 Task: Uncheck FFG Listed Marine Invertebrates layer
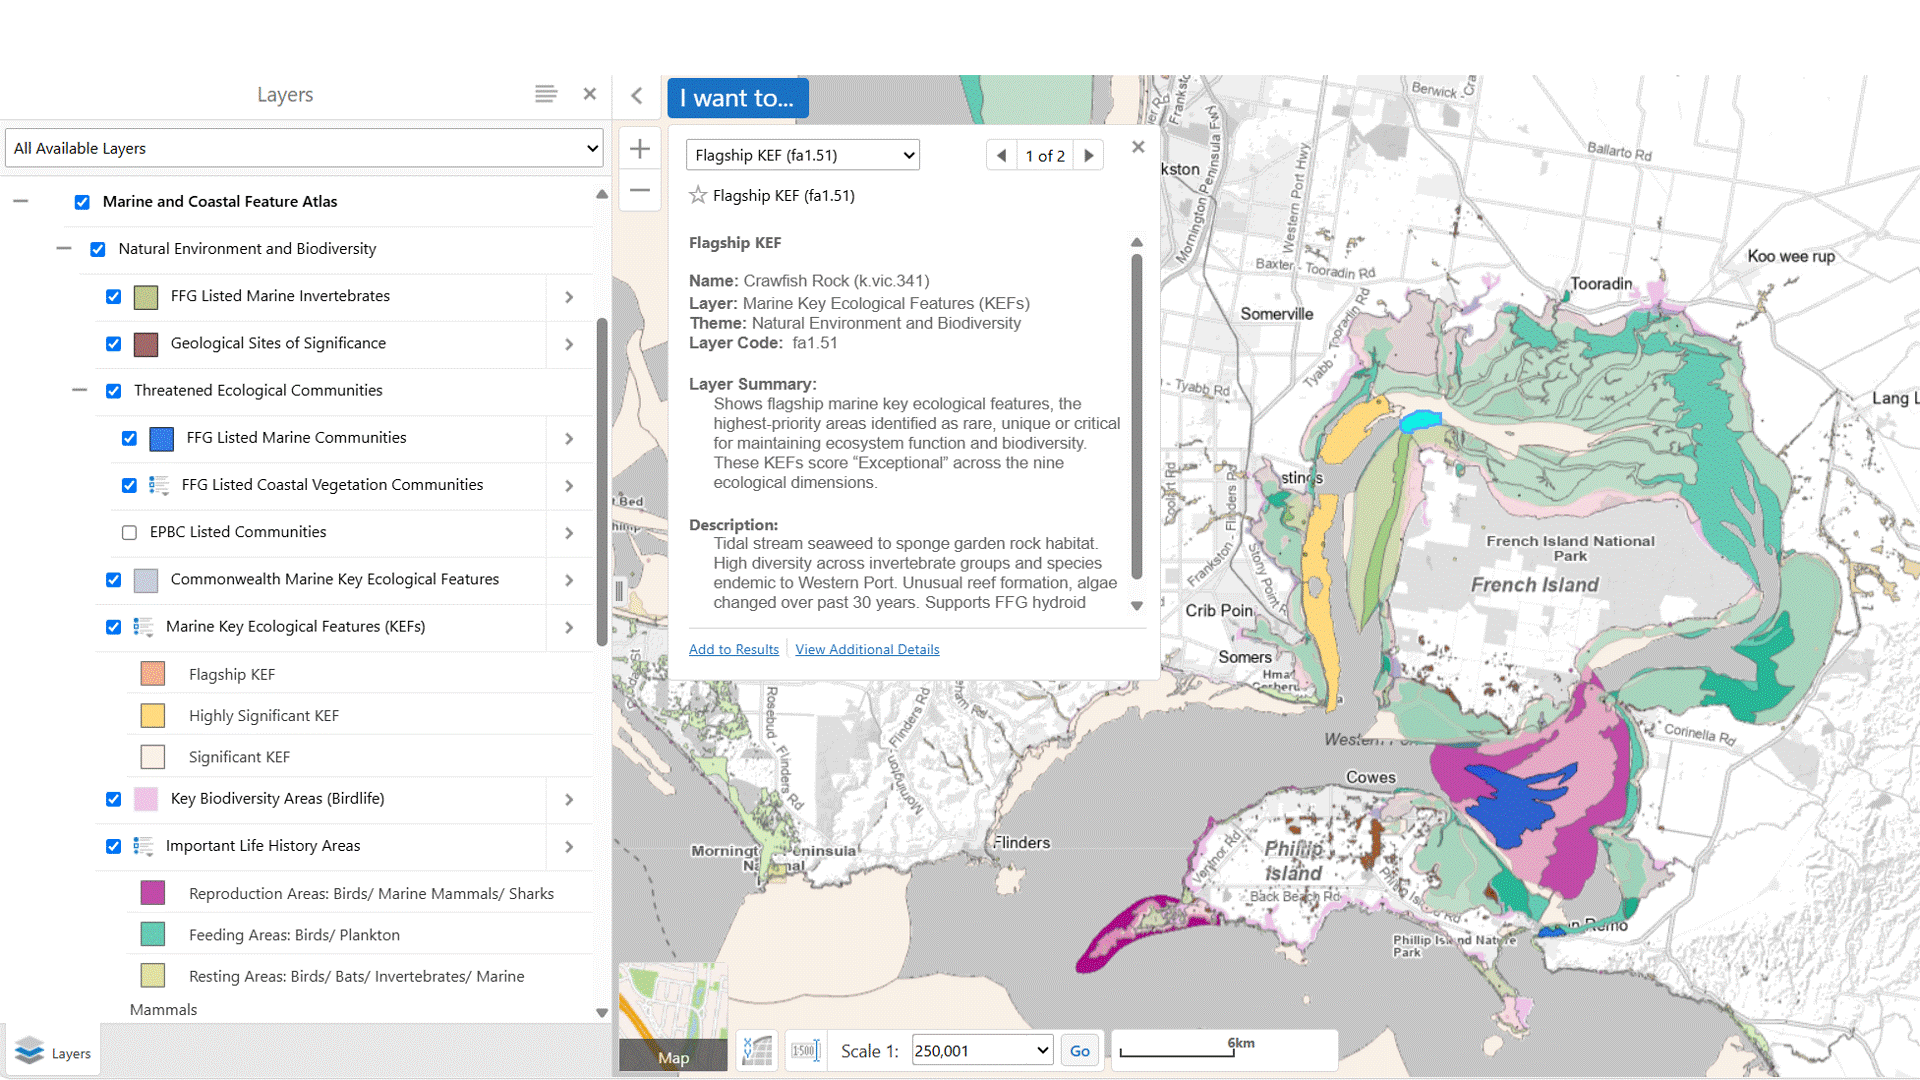click(x=114, y=297)
